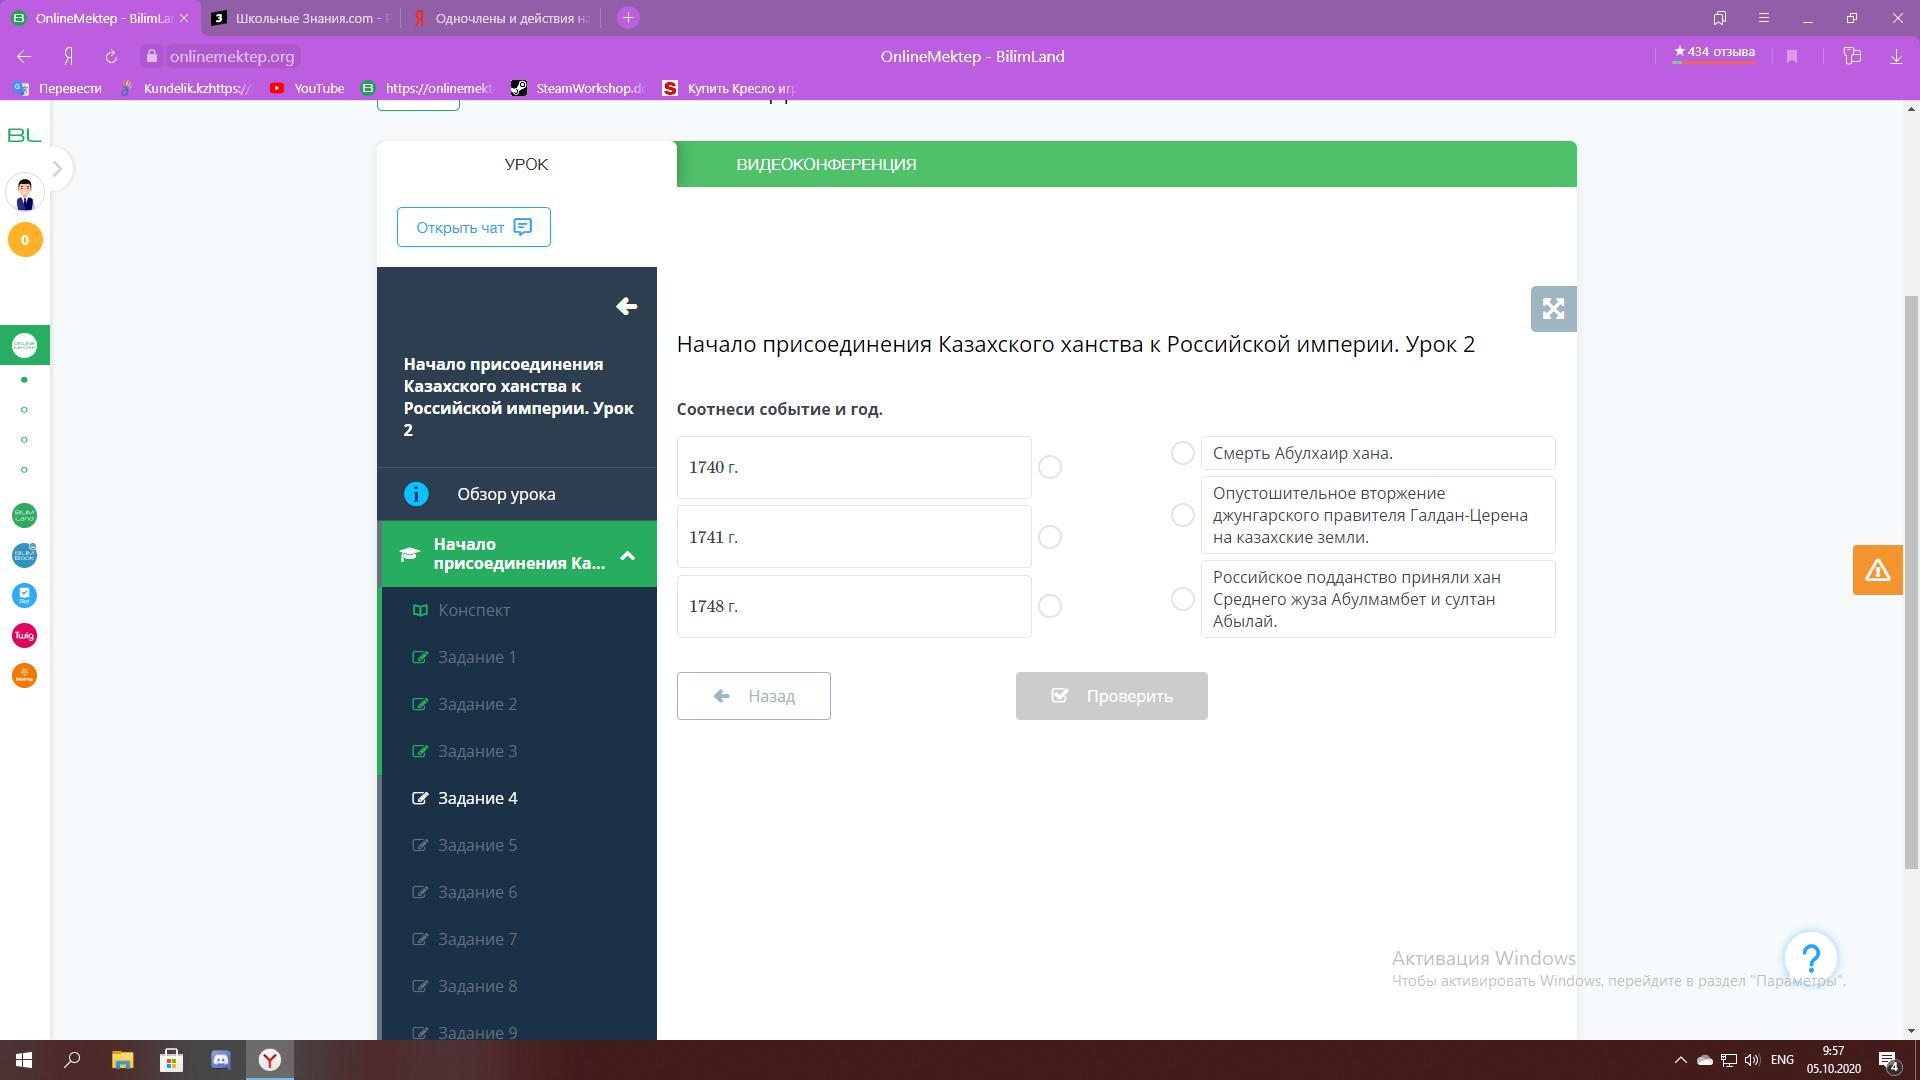The width and height of the screenshot is (1920, 1080).
Task: Open the browser downloads arrow icon
Action: click(x=1896, y=57)
